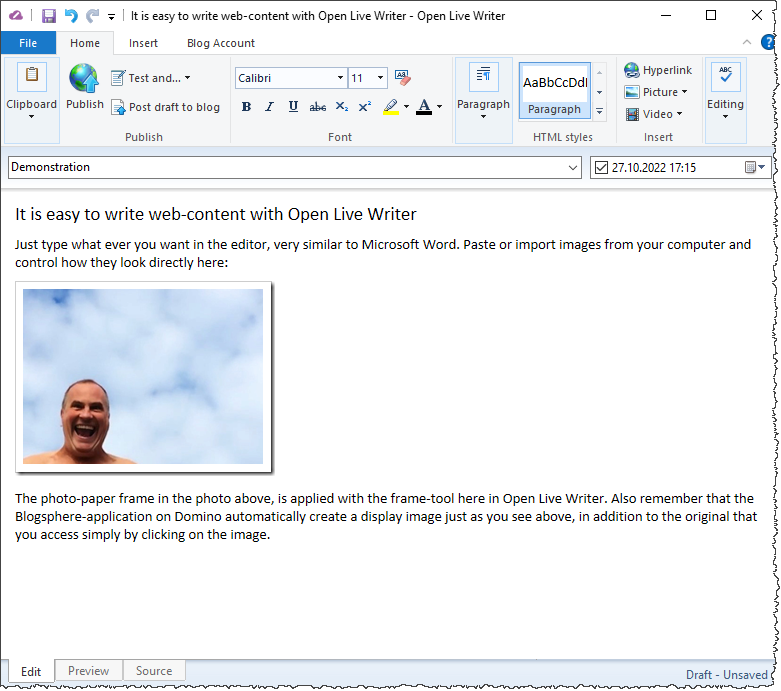Click the Clipboard paste icon
Screen dimensions: 781x691
click(32, 76)
